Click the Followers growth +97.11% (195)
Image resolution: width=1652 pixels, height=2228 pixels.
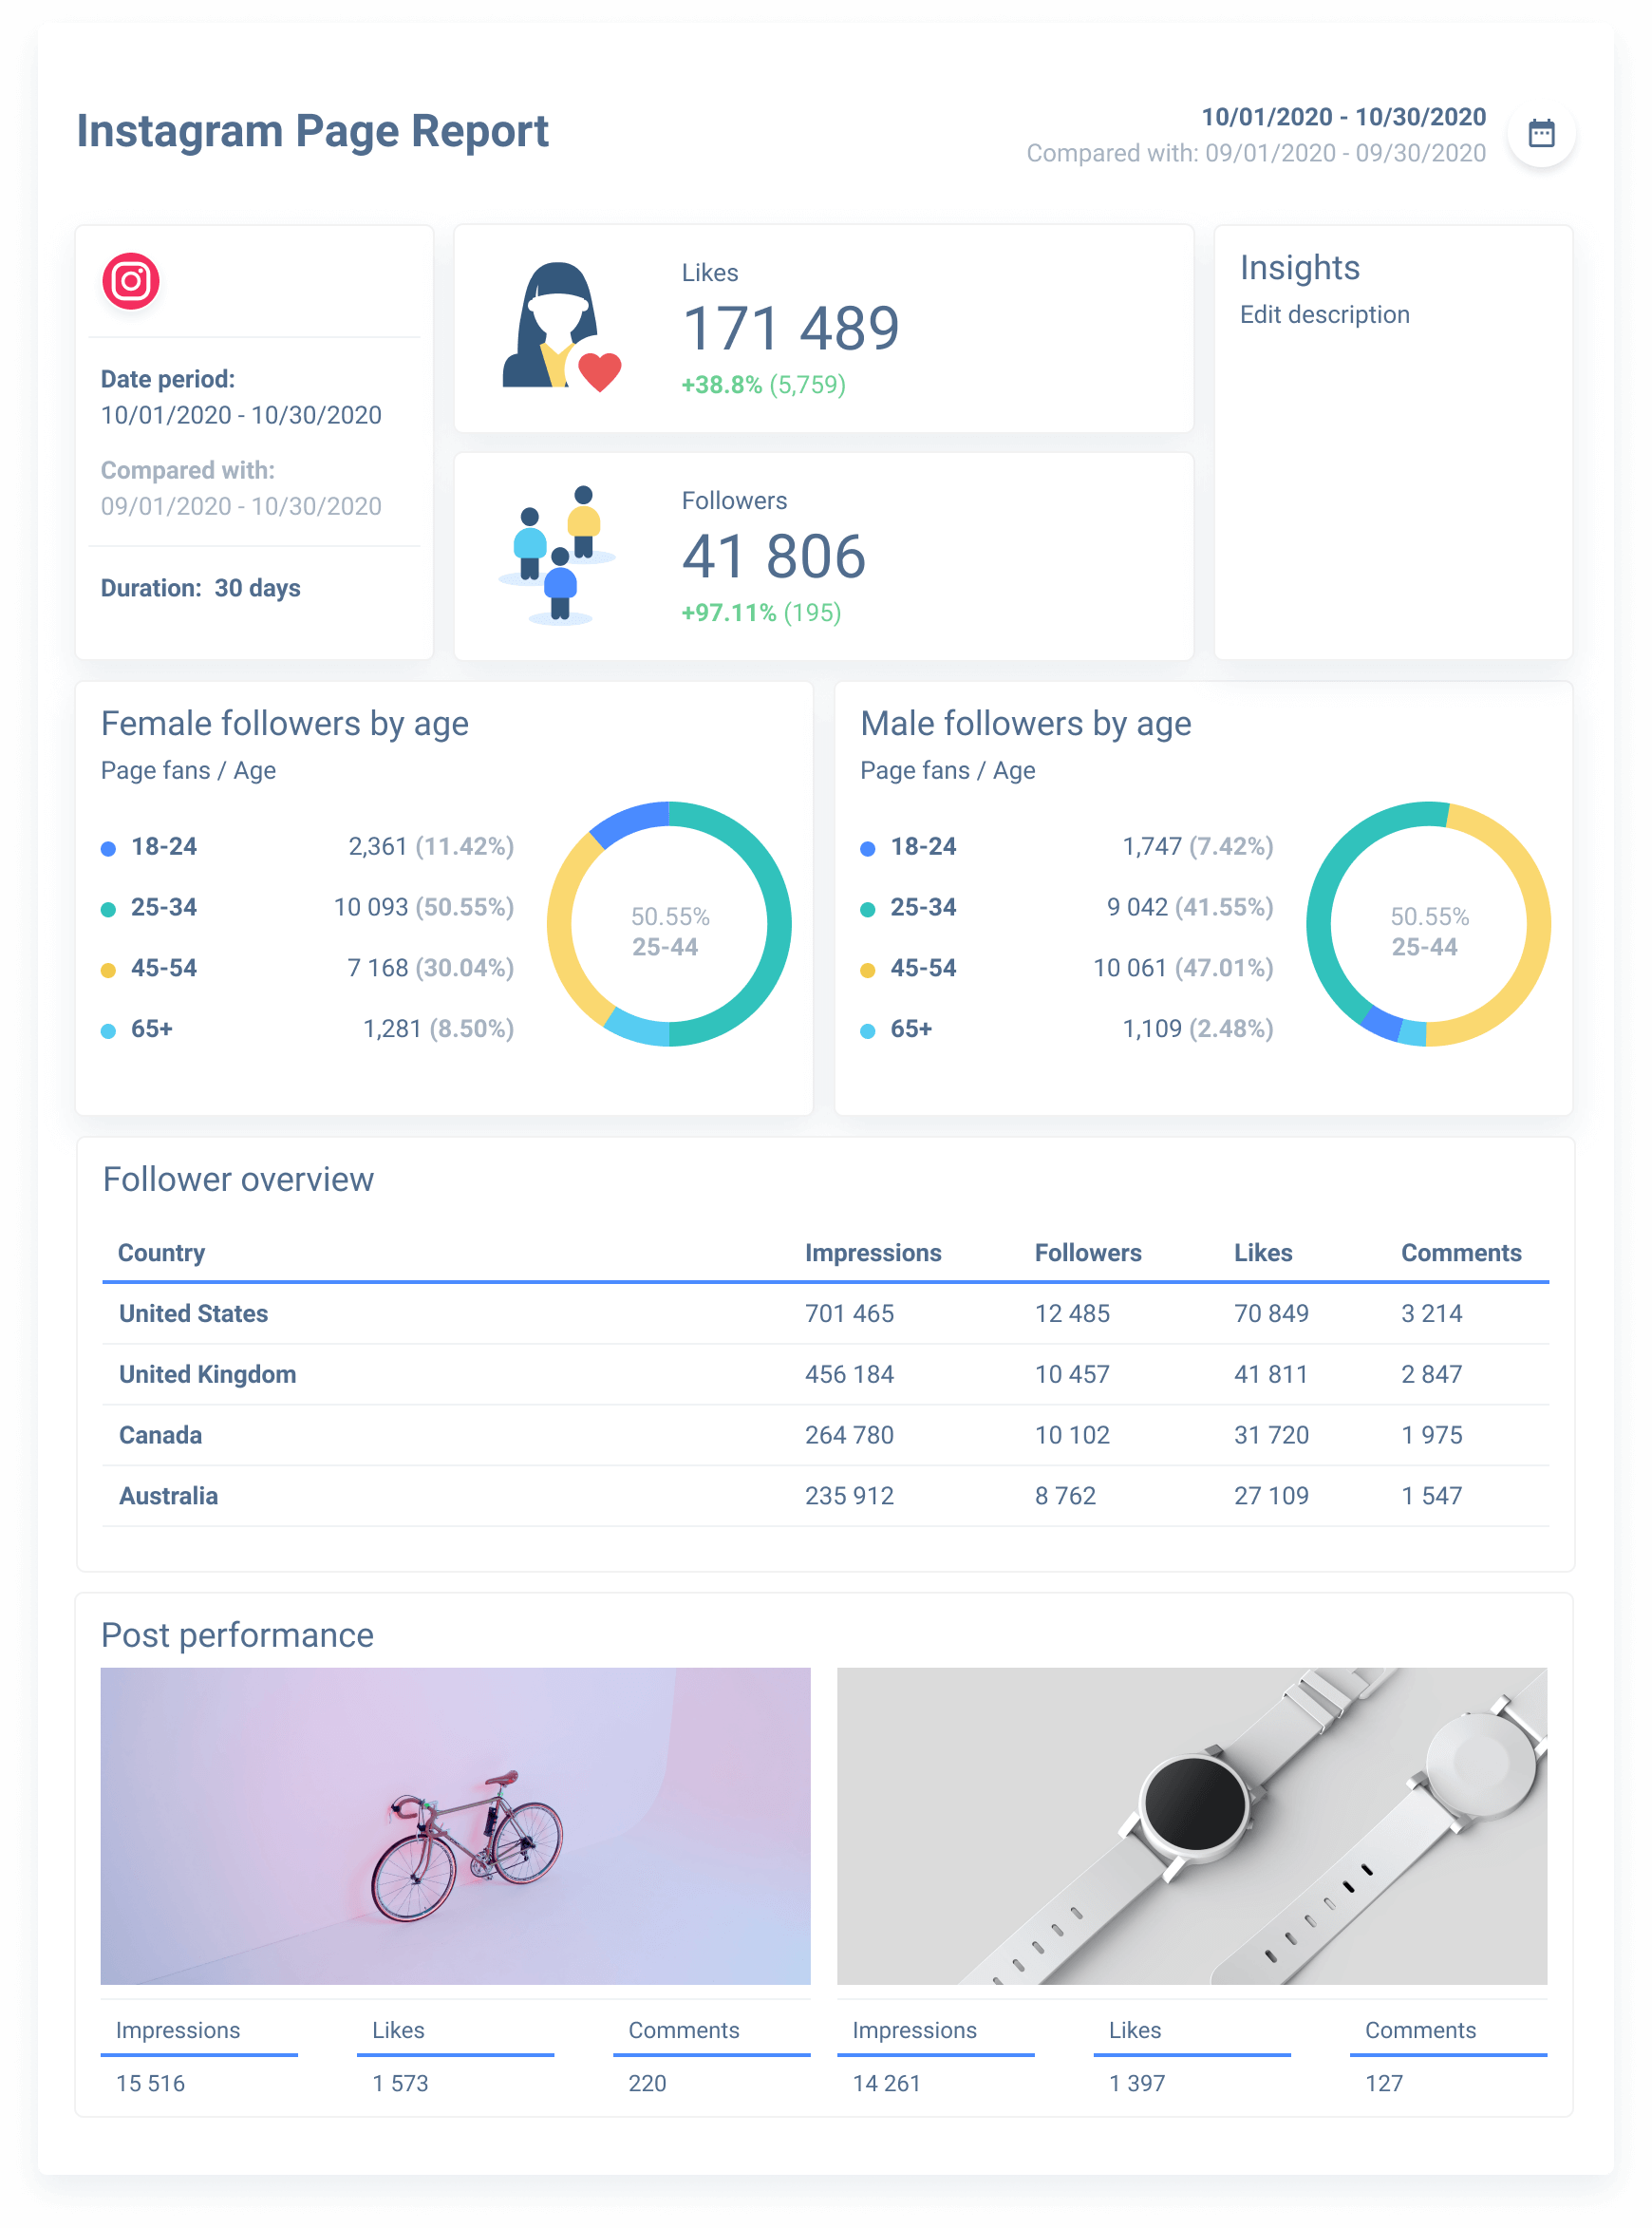coord(761,612)
